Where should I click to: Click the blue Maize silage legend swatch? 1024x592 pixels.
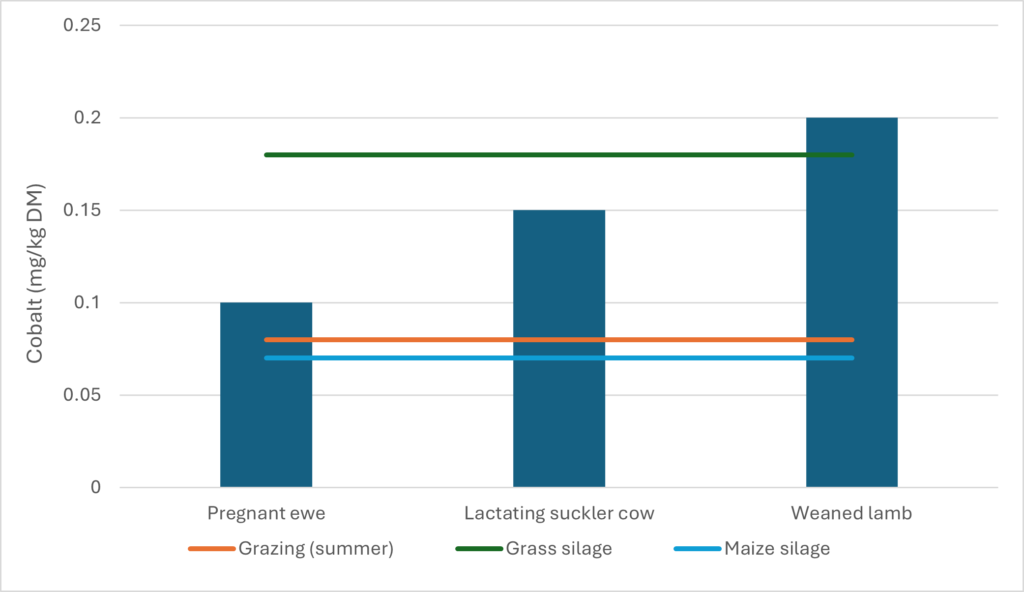pyautogui.click(x=697, y=549)
